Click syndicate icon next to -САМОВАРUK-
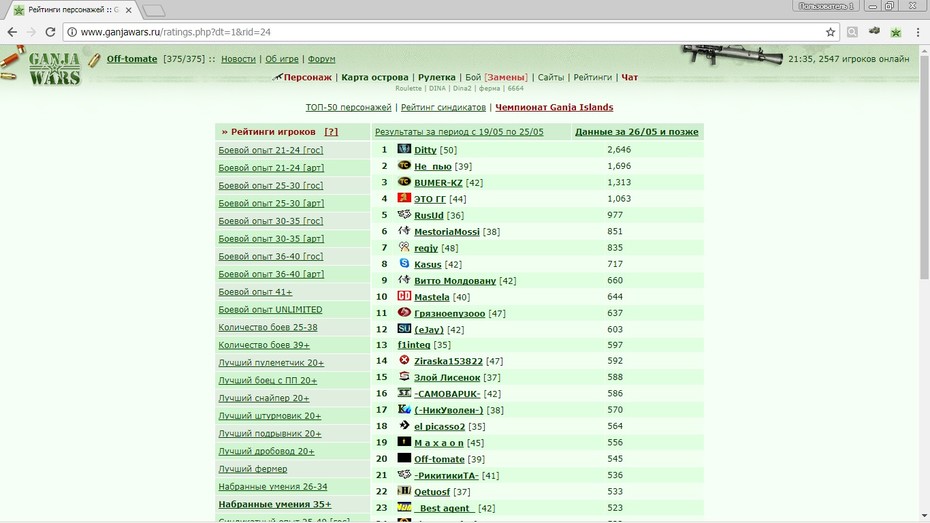Screen dimensions: 930x523 (404, 393)
